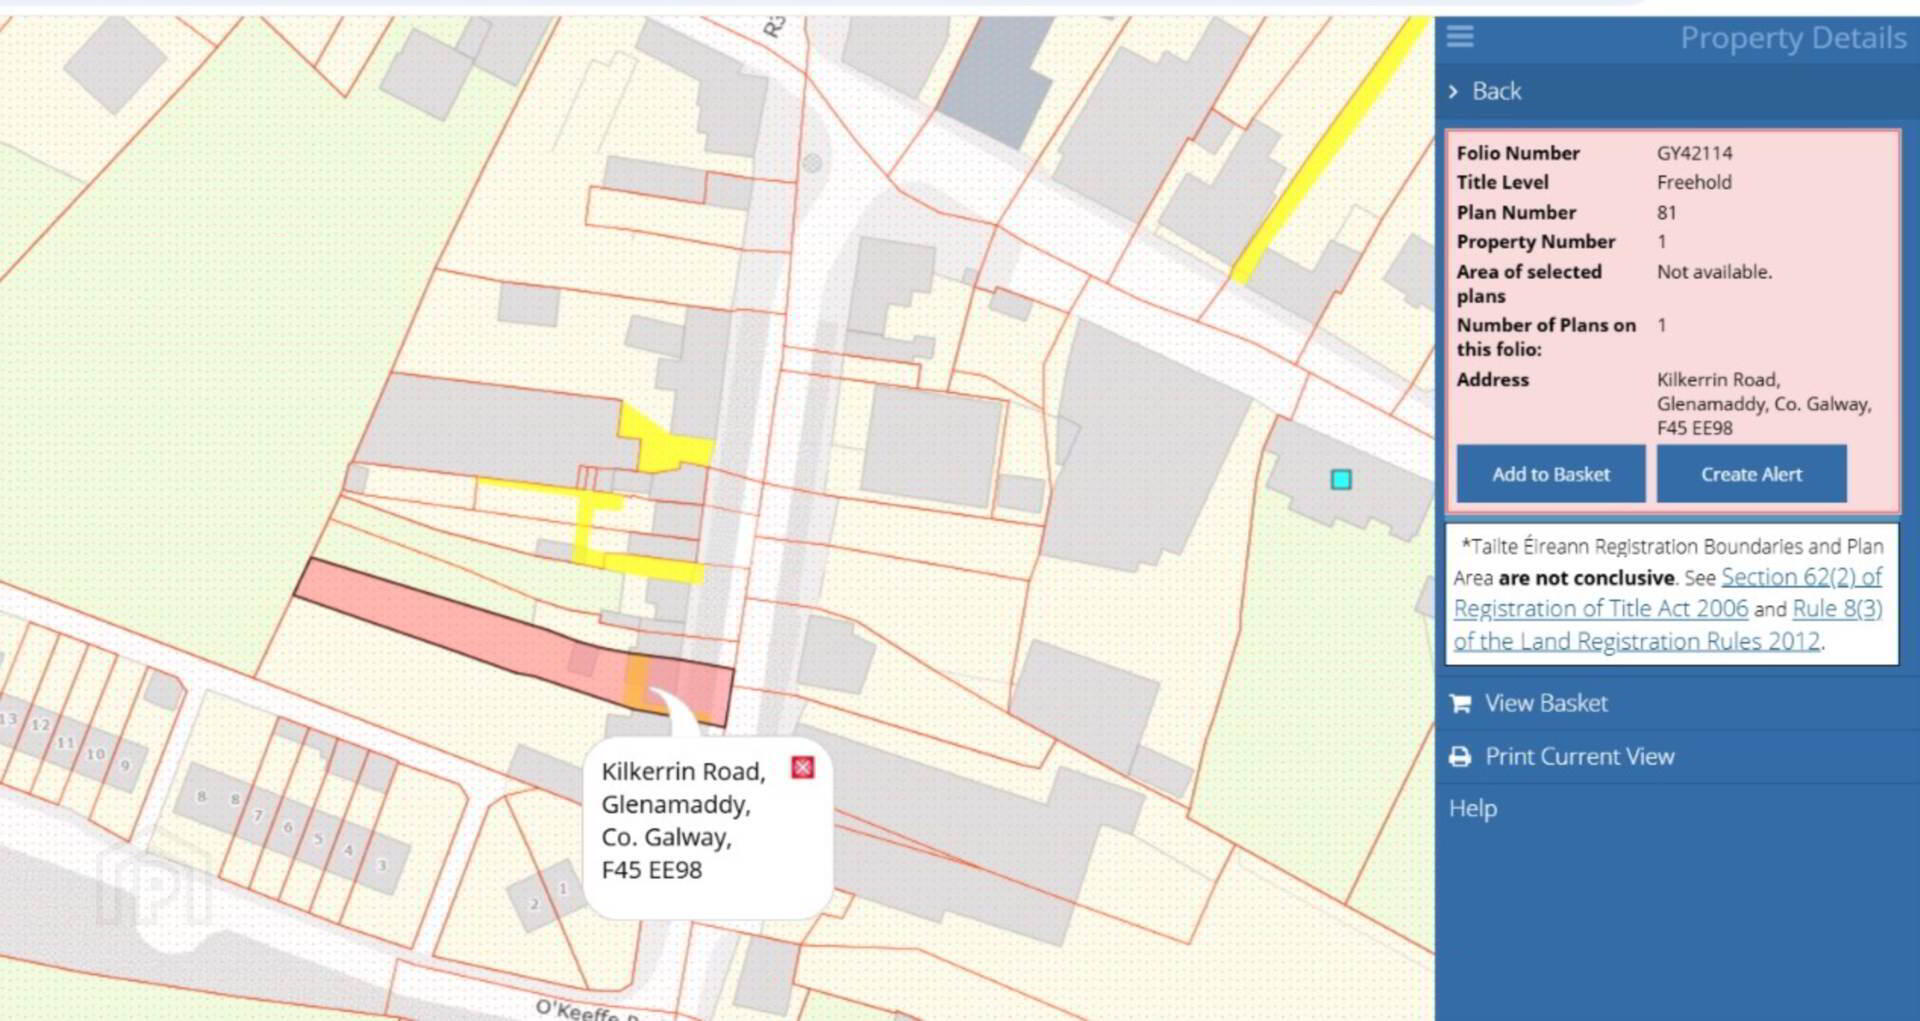Open the hamburger menu icon
1920x1021 pixels.
(1460, 37)
